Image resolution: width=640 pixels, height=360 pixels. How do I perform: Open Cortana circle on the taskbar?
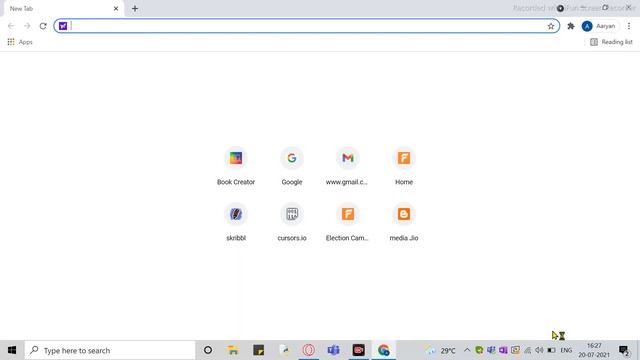pos(208,350)
